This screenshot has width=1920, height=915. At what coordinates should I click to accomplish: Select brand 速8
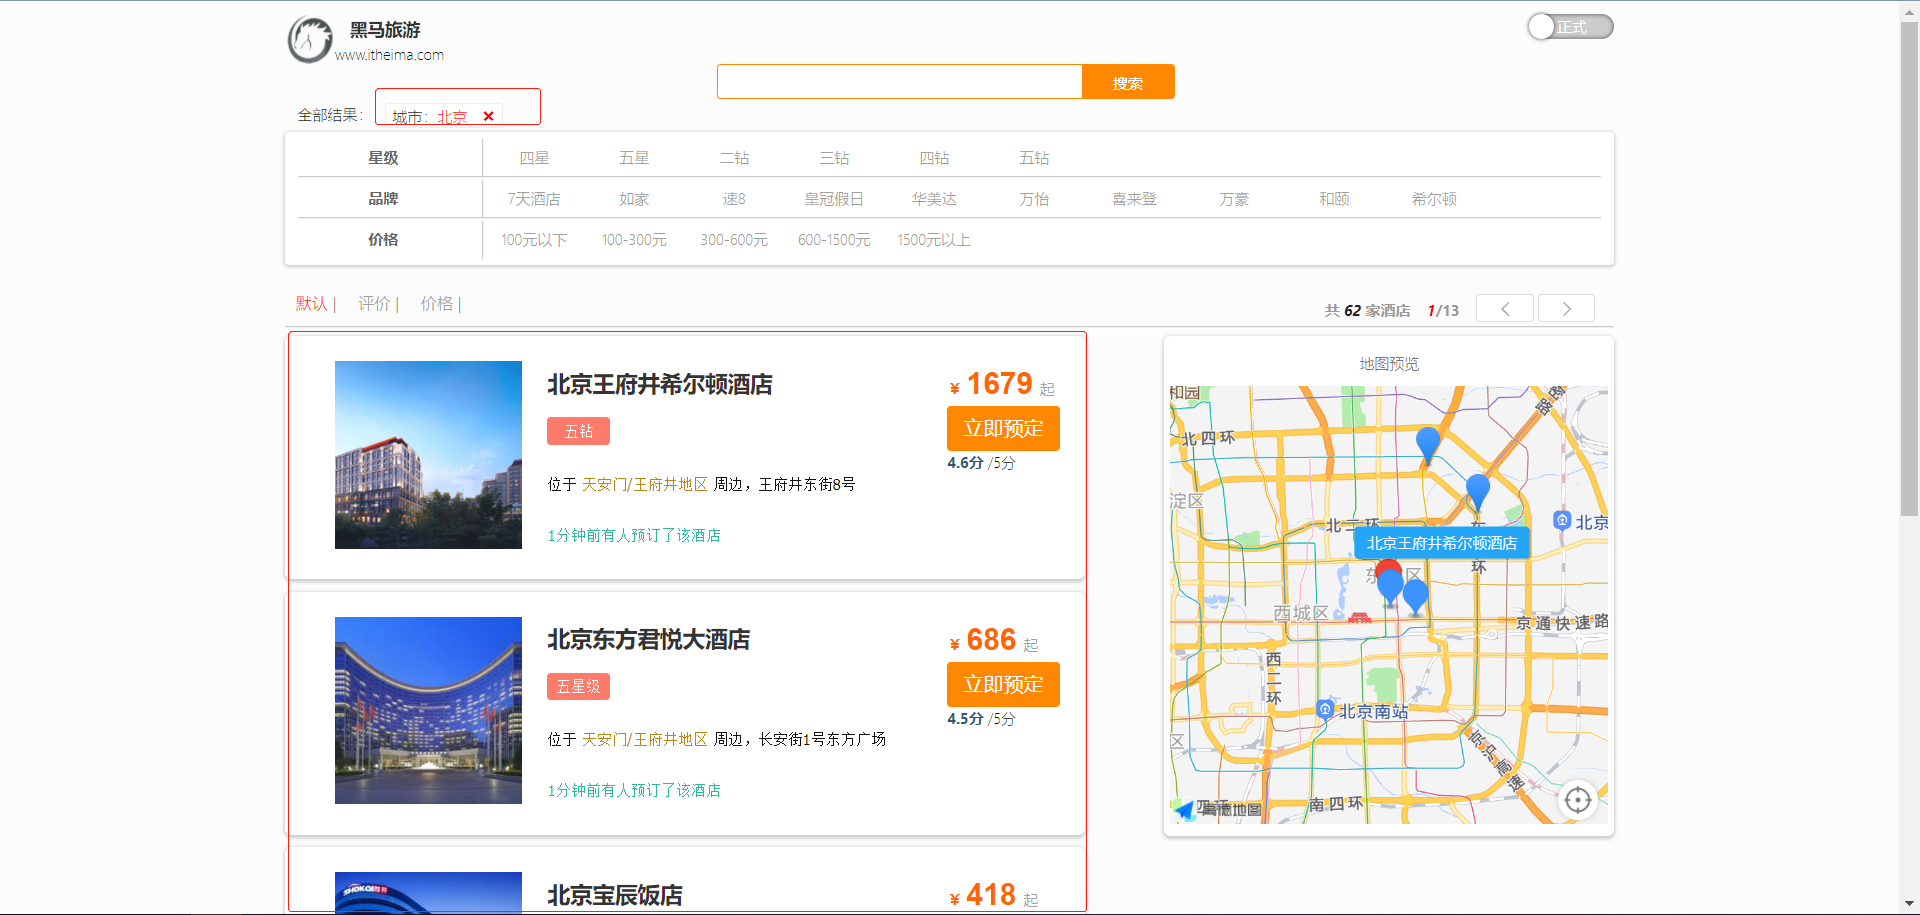(734, 199)
